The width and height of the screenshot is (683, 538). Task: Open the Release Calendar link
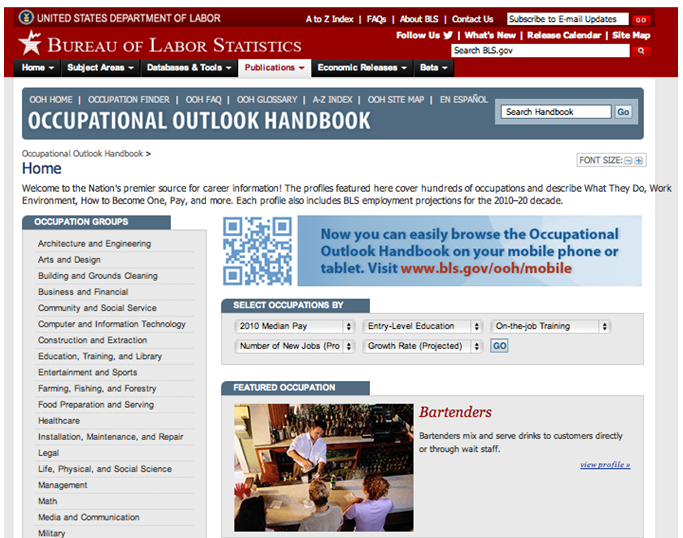tap(564, 35)
